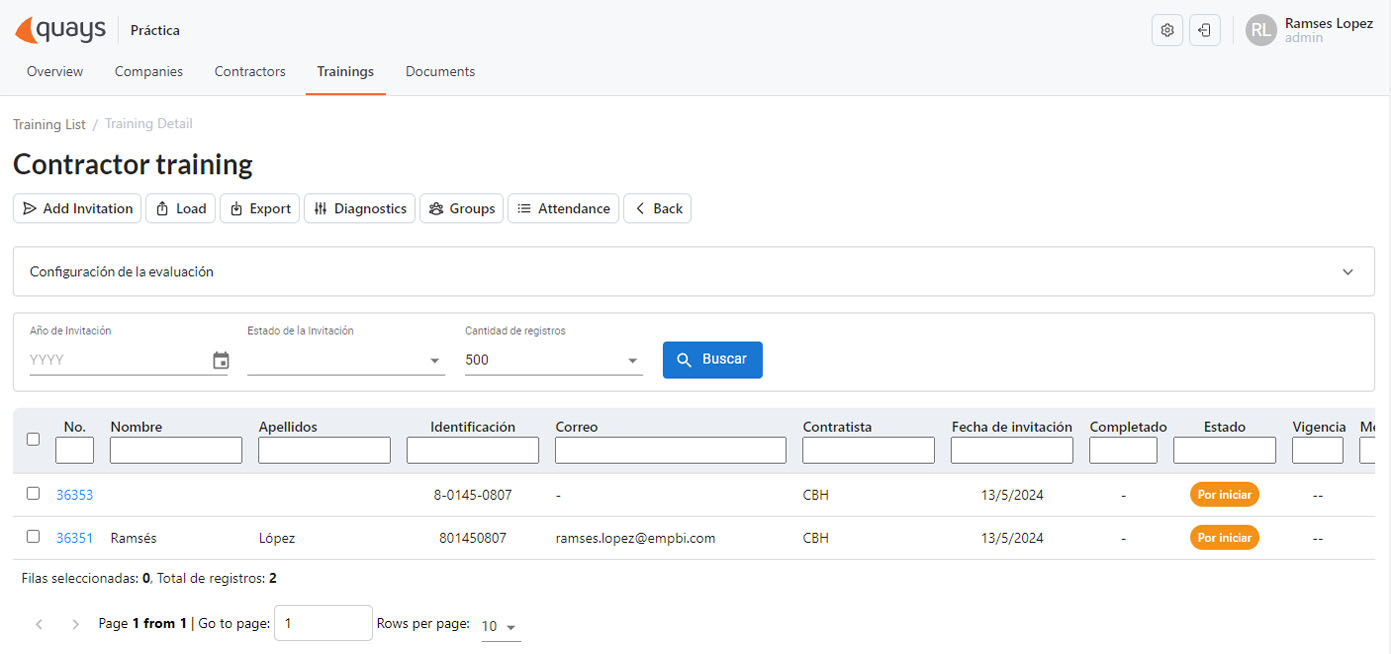Click the logout icon in the header
1391x654 pixels.
tap(1205, 29)
